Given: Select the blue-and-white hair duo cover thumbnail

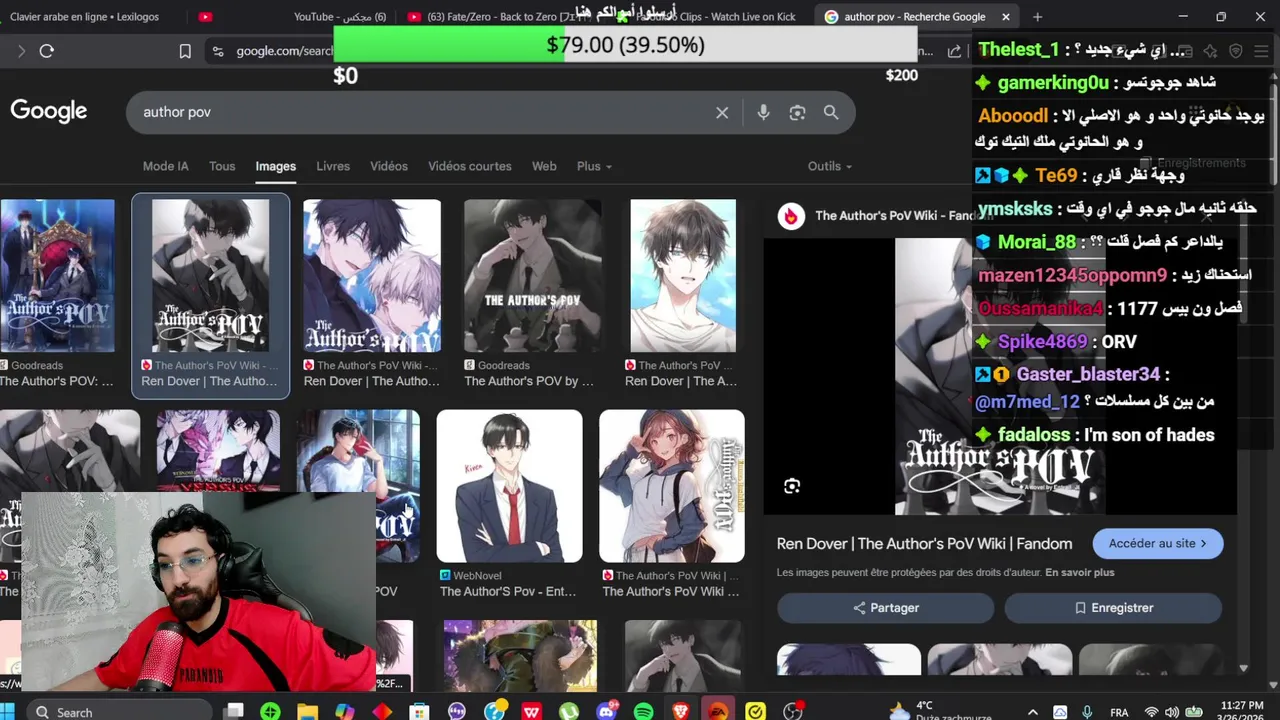Looking at the screenshot, I should tap(372, 276).
